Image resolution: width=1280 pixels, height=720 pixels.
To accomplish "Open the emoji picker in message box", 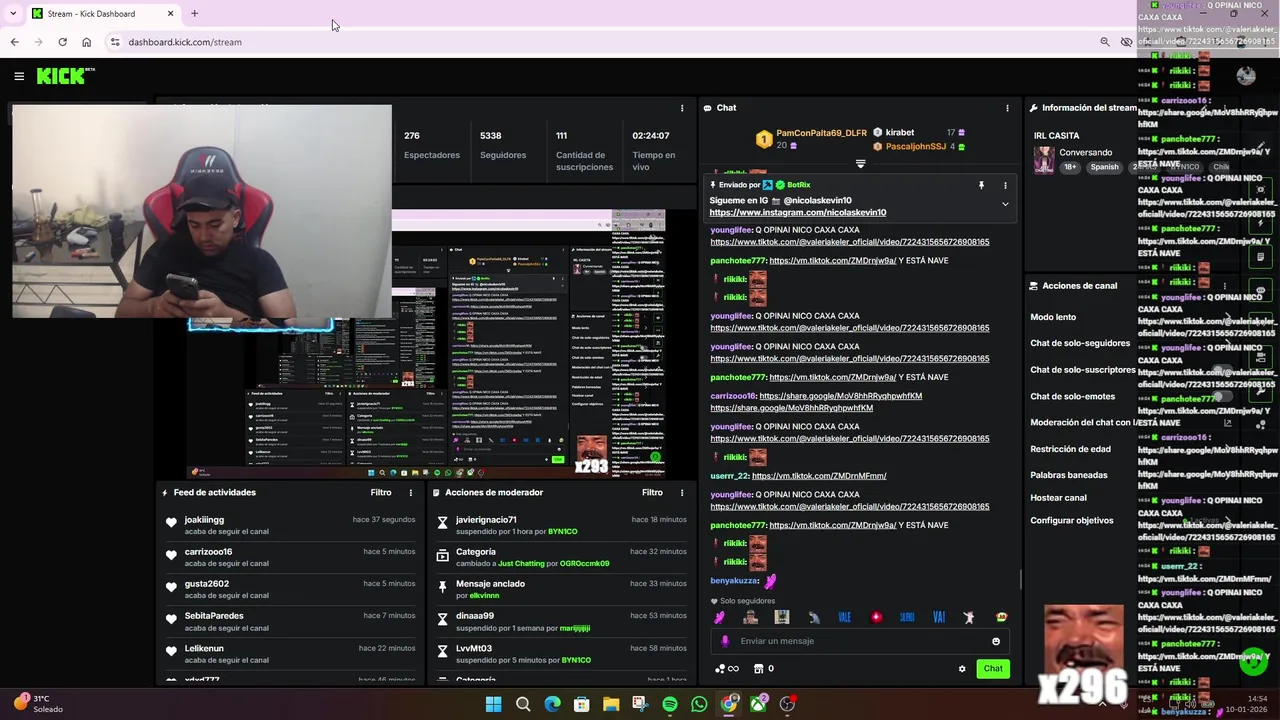I will click(x=996, y=642).
